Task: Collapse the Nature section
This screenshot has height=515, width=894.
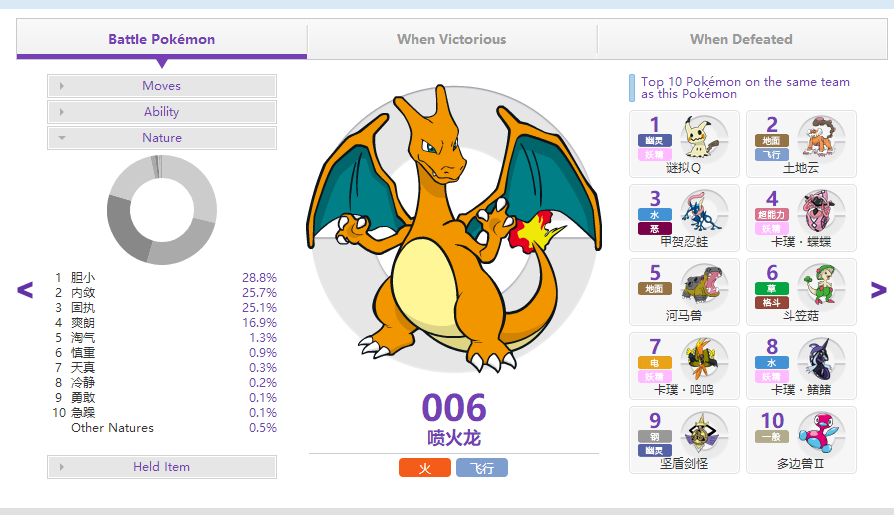Action: 162,138
